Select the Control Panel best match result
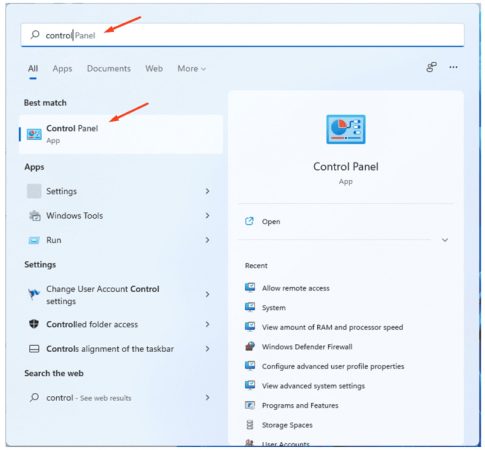 coord(121,134)
